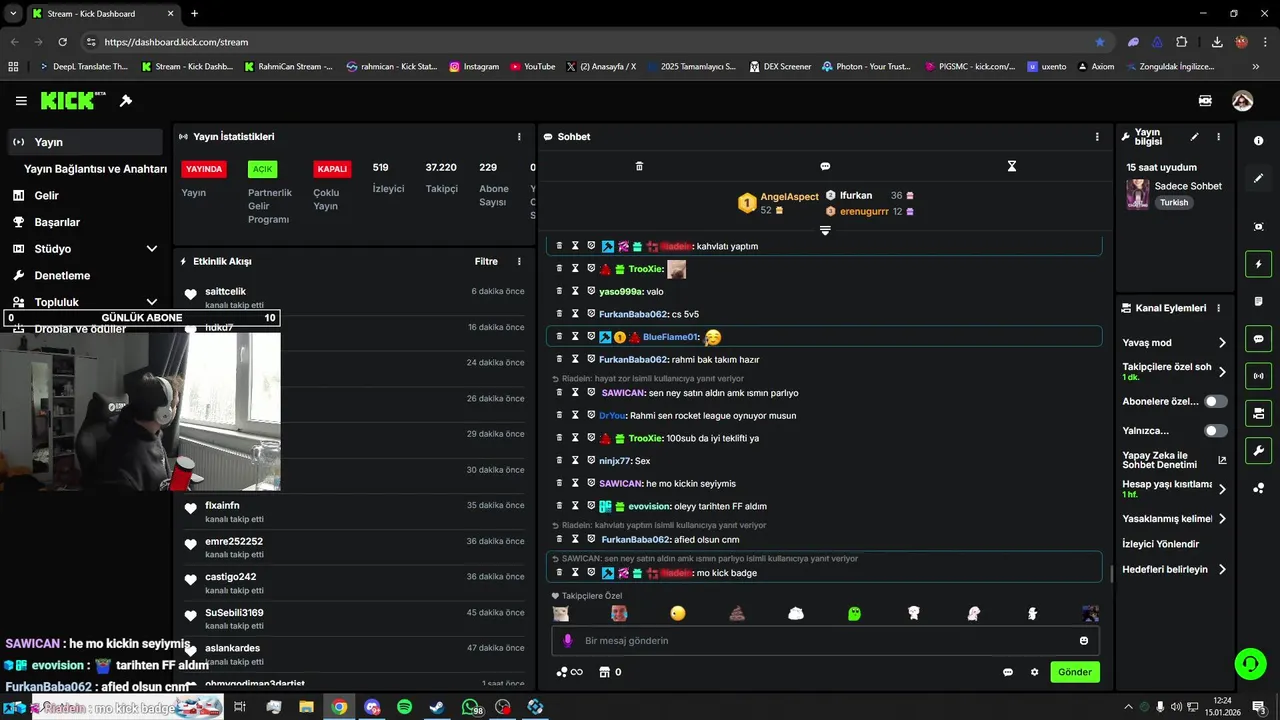The image size is (1280, 720).
Task: Open Yayın İstatistikleri three-dot menu
Action: pos(519,137)
